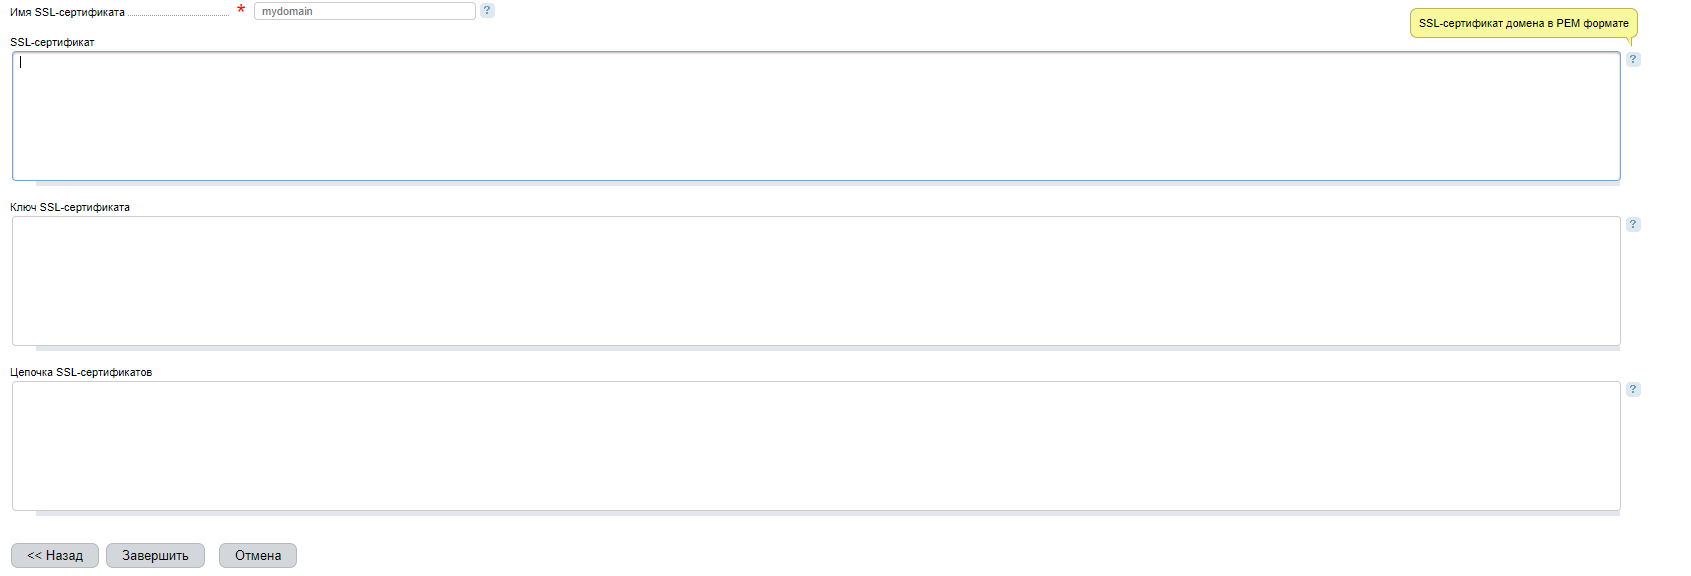Click the resize bar under the Ключ SSL-сертификата area
This screenshot has width=1691, height=576.
coord(828,349)
